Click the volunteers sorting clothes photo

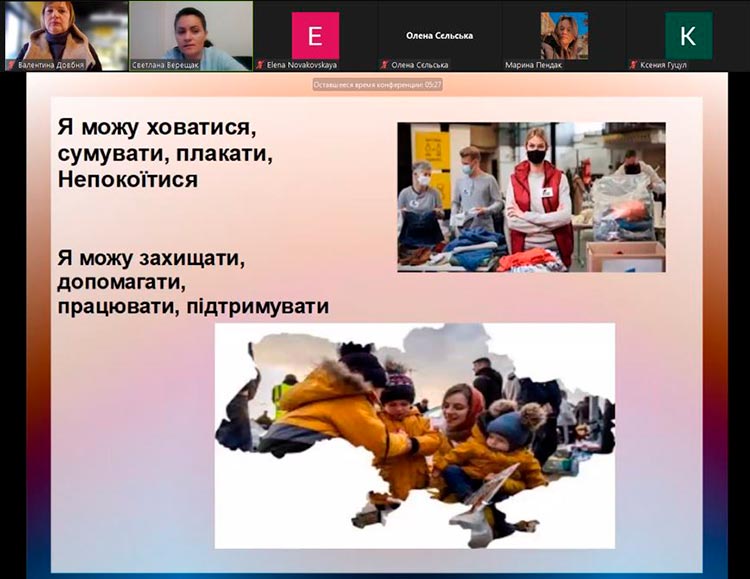[x=530, y=196]
